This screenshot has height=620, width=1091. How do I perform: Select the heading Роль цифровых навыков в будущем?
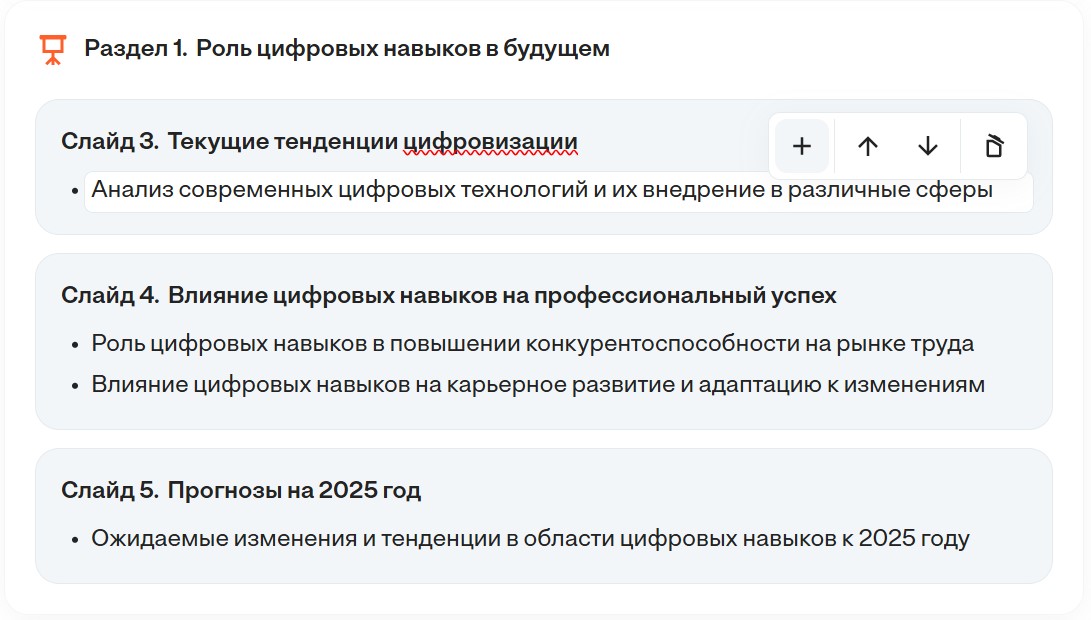click(x=405, y=45)
